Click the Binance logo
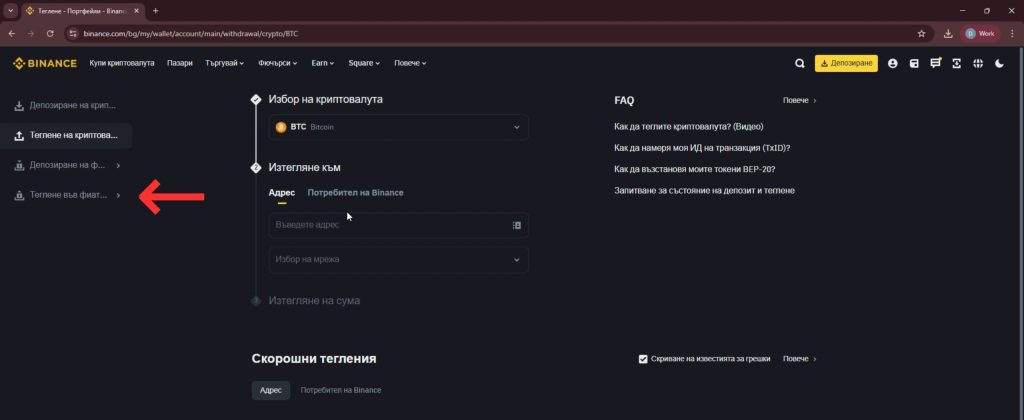Image resolution: width=1024 pixels, height=420 pixels. (x=44, y=63)
